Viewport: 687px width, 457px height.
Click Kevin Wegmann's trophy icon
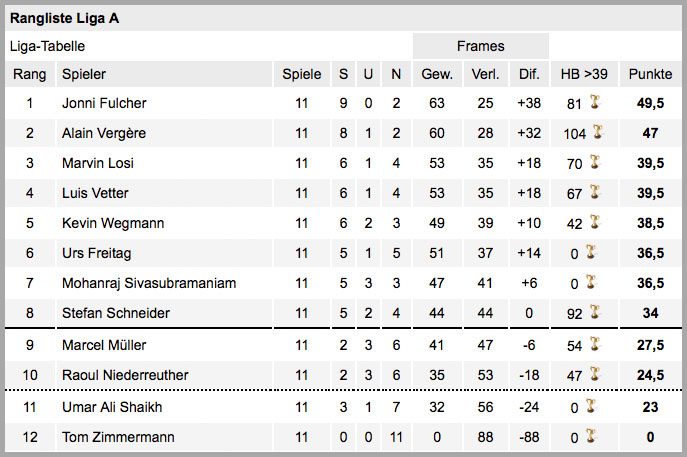(x=595, y=222)
